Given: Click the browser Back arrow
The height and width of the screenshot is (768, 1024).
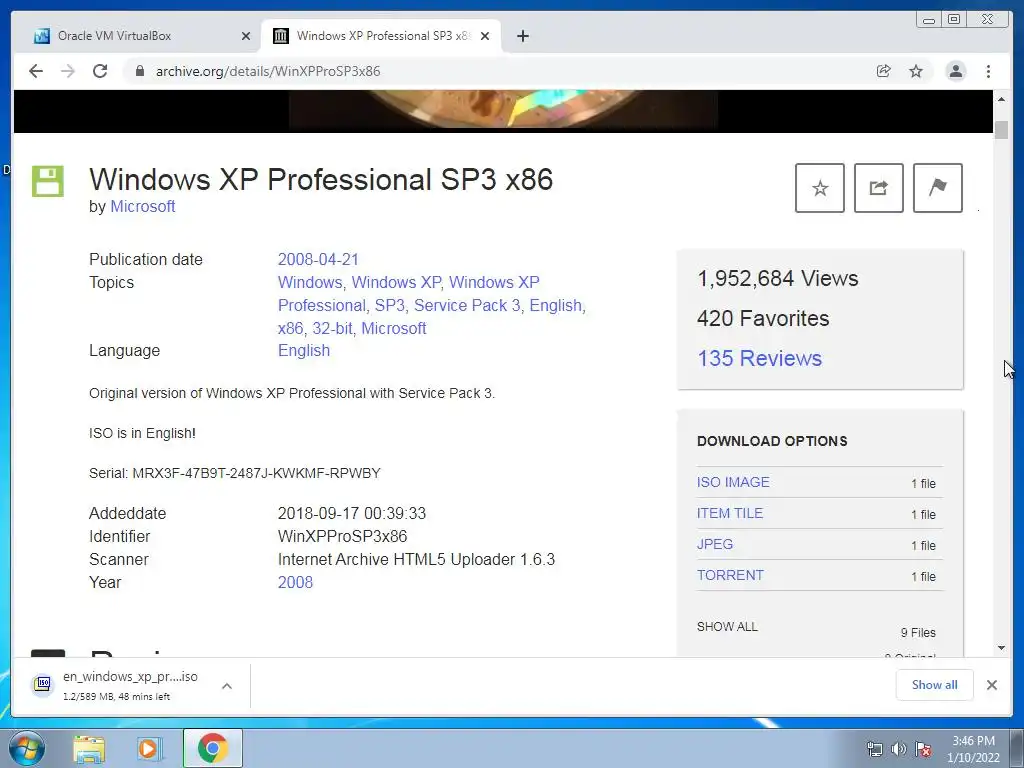Looking at the screenshot, I should coord(36,71).
